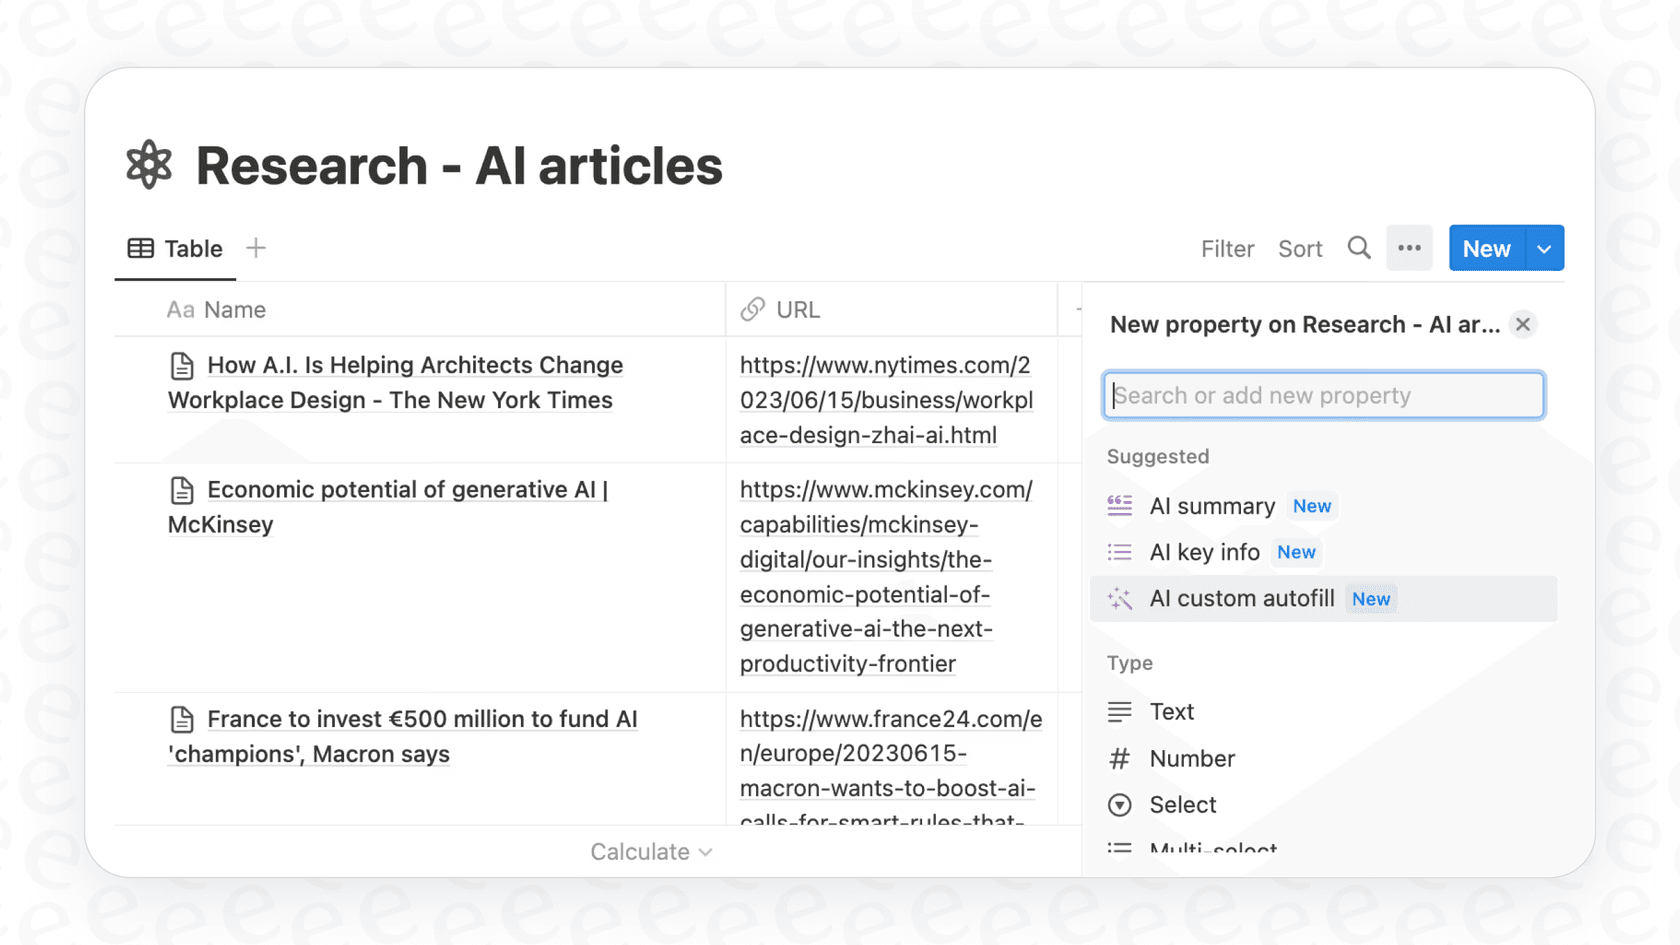
Task: Select the AI summary property icon
Action: tap(1120, 506)
